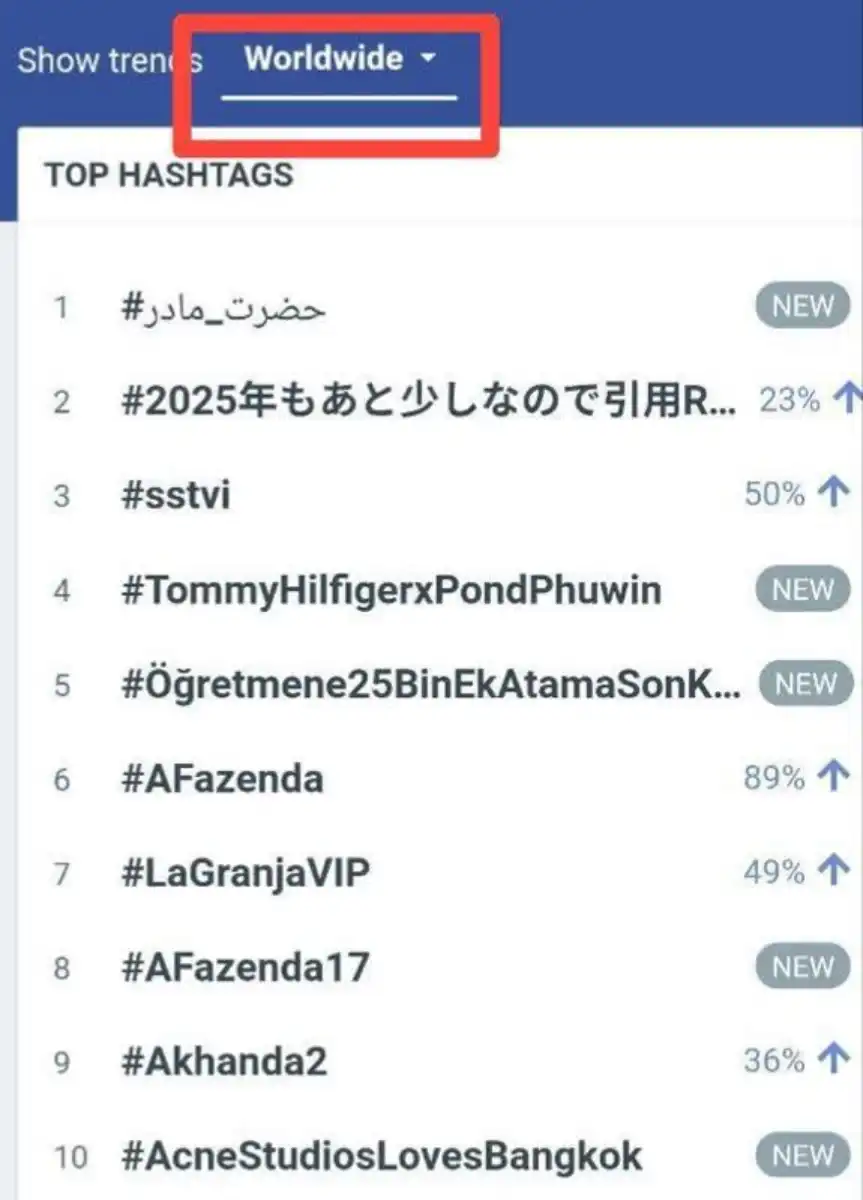Select the #Akhanda2 hashtag
863x1200 pixels.
223,1061
